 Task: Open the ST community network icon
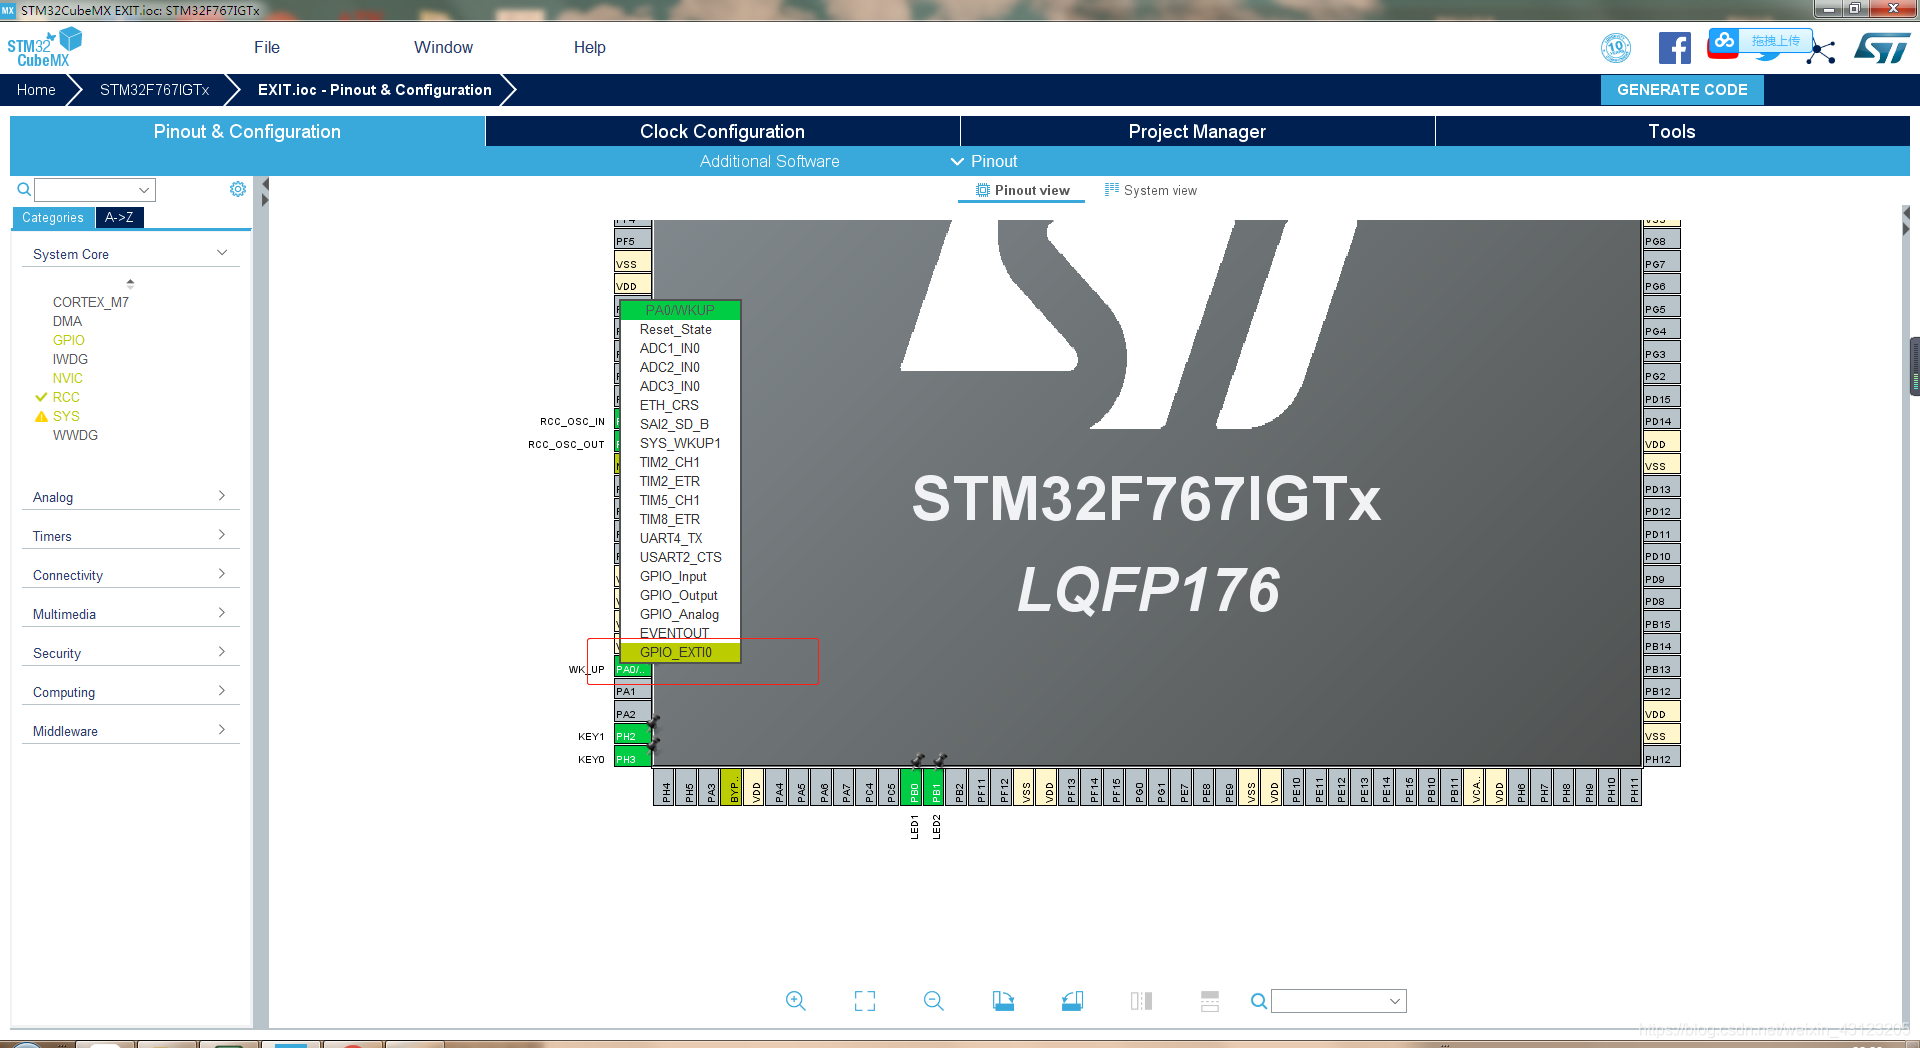click(1822, 52)
